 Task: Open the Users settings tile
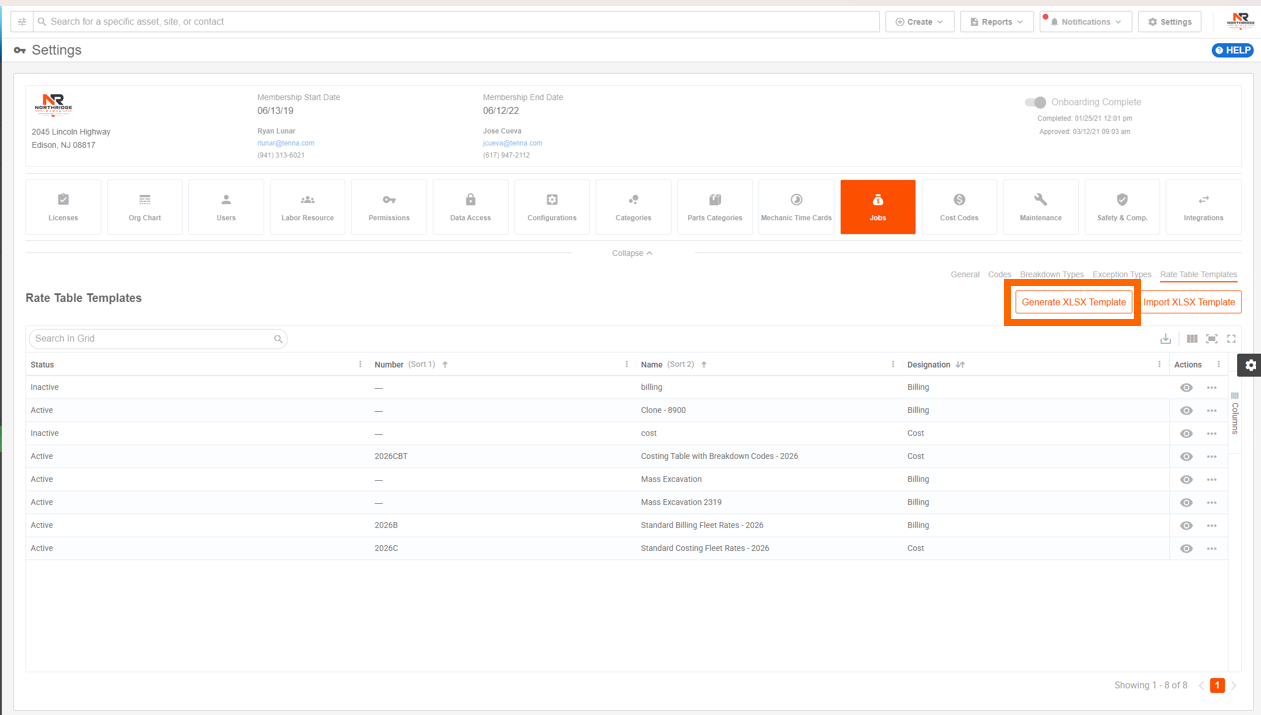[226, 207]
